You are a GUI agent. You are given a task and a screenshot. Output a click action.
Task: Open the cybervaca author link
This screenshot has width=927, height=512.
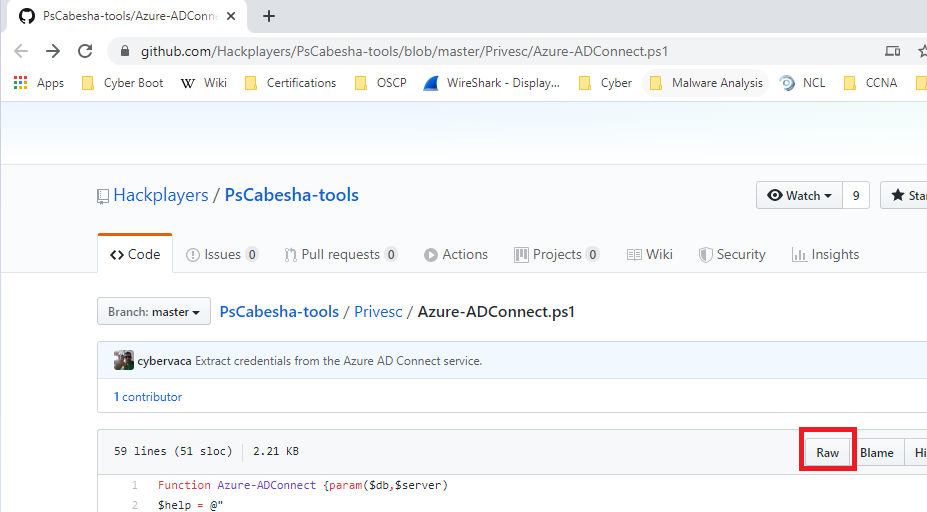click(164, 361)
